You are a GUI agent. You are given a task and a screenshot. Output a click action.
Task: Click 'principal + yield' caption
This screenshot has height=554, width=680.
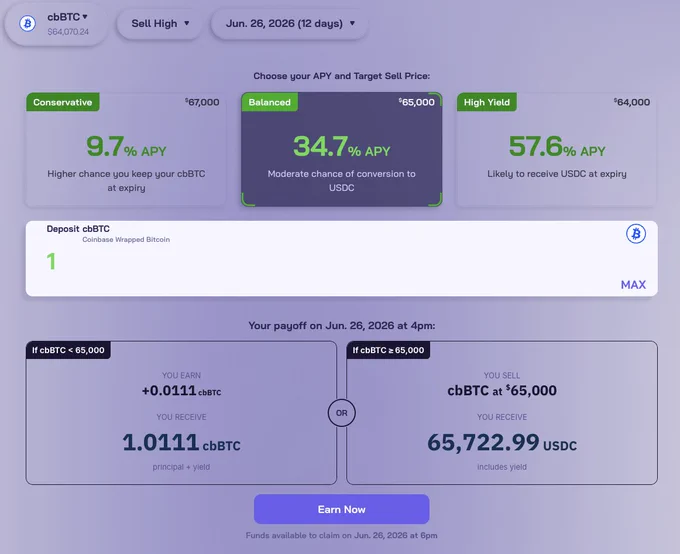coord(181,467)
